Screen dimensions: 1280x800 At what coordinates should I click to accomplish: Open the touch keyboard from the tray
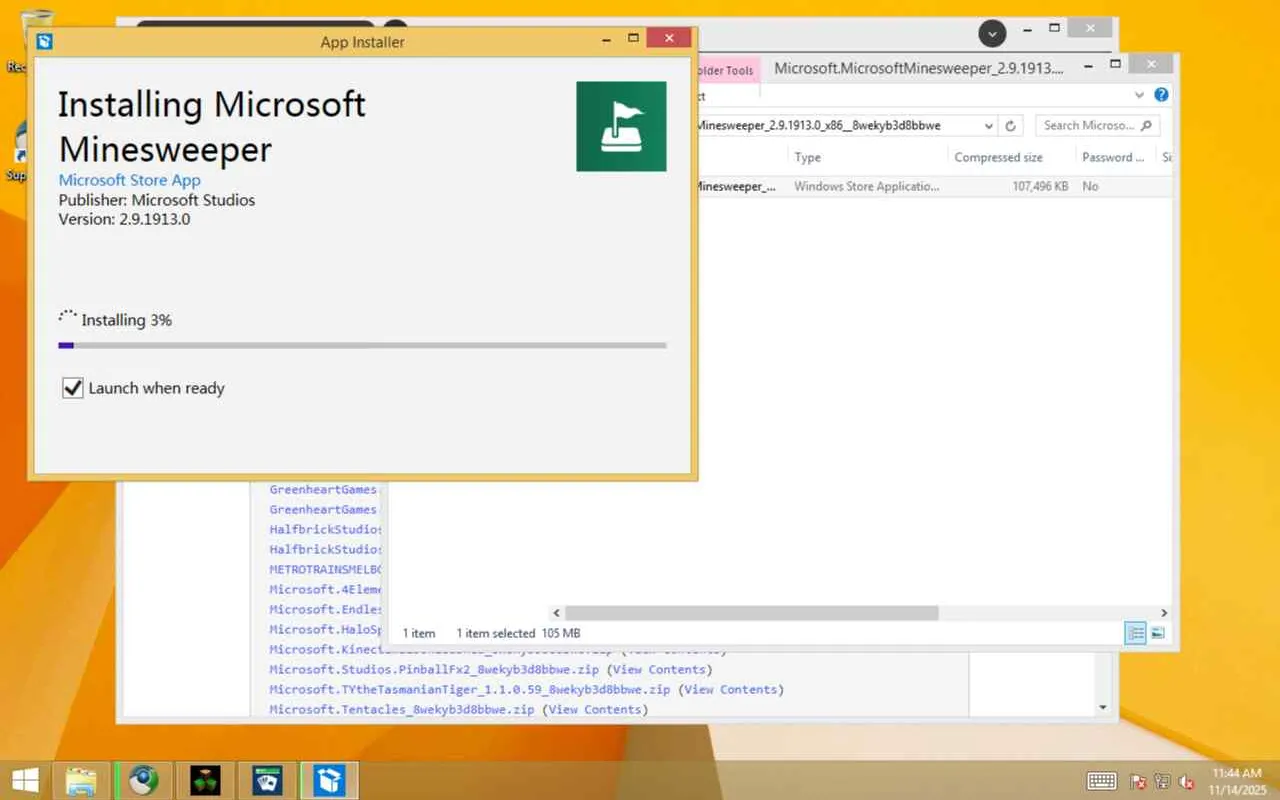click(1101, 781)
